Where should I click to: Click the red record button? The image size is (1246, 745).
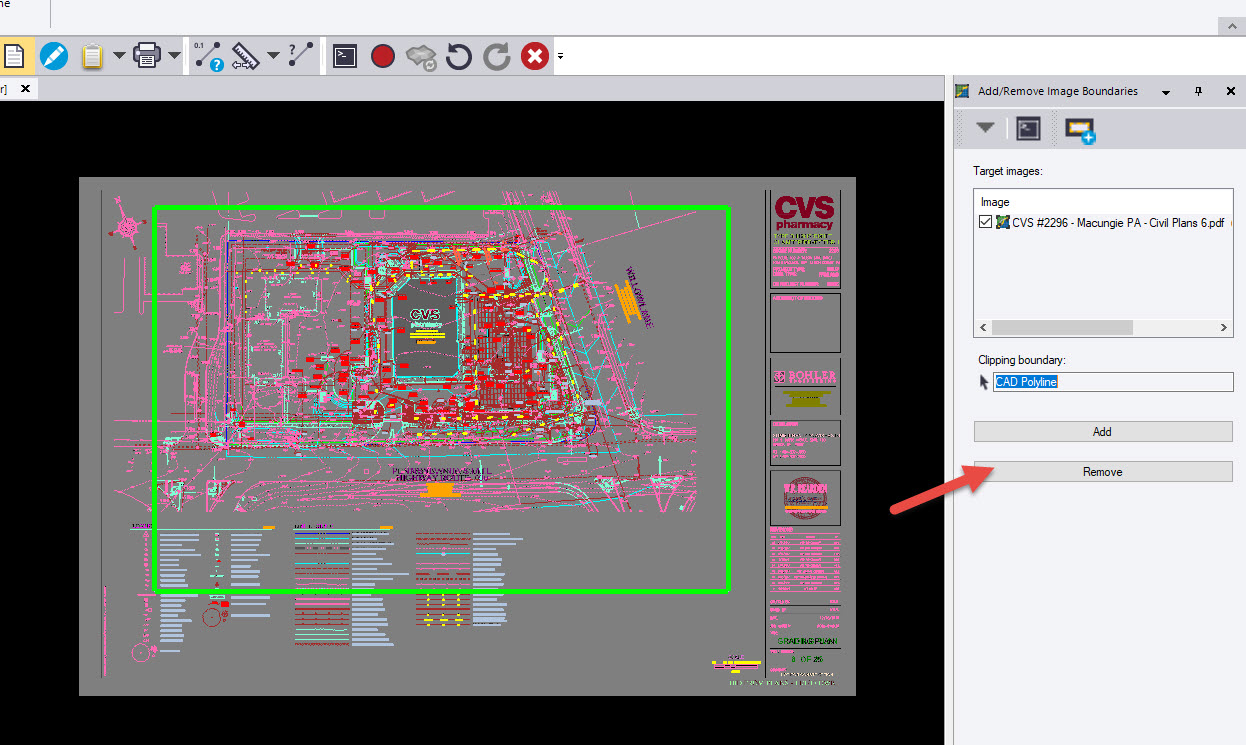(383, 56)
